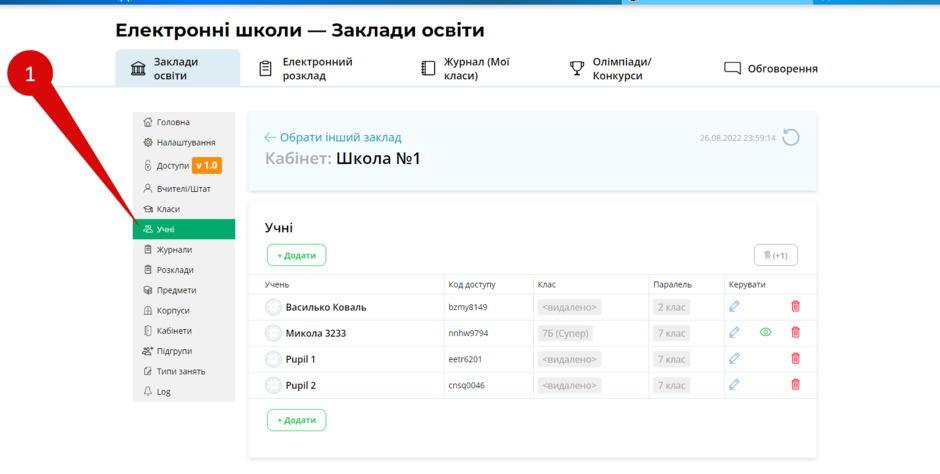
Task: Delete Василько Коваль with trash icon
Action: click(x=796, y=307)
